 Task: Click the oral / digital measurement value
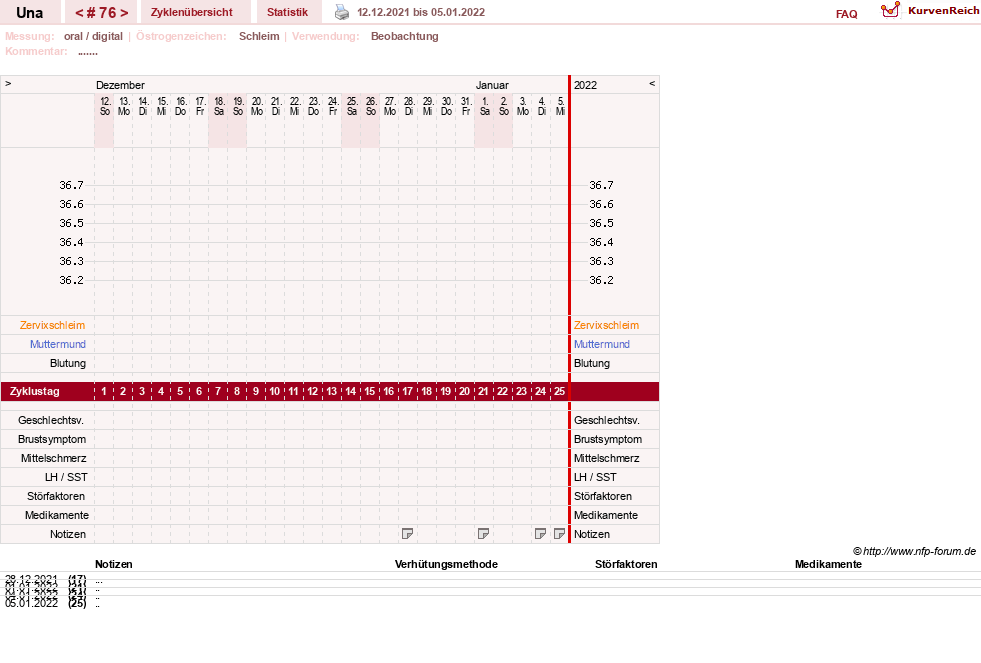93,36
